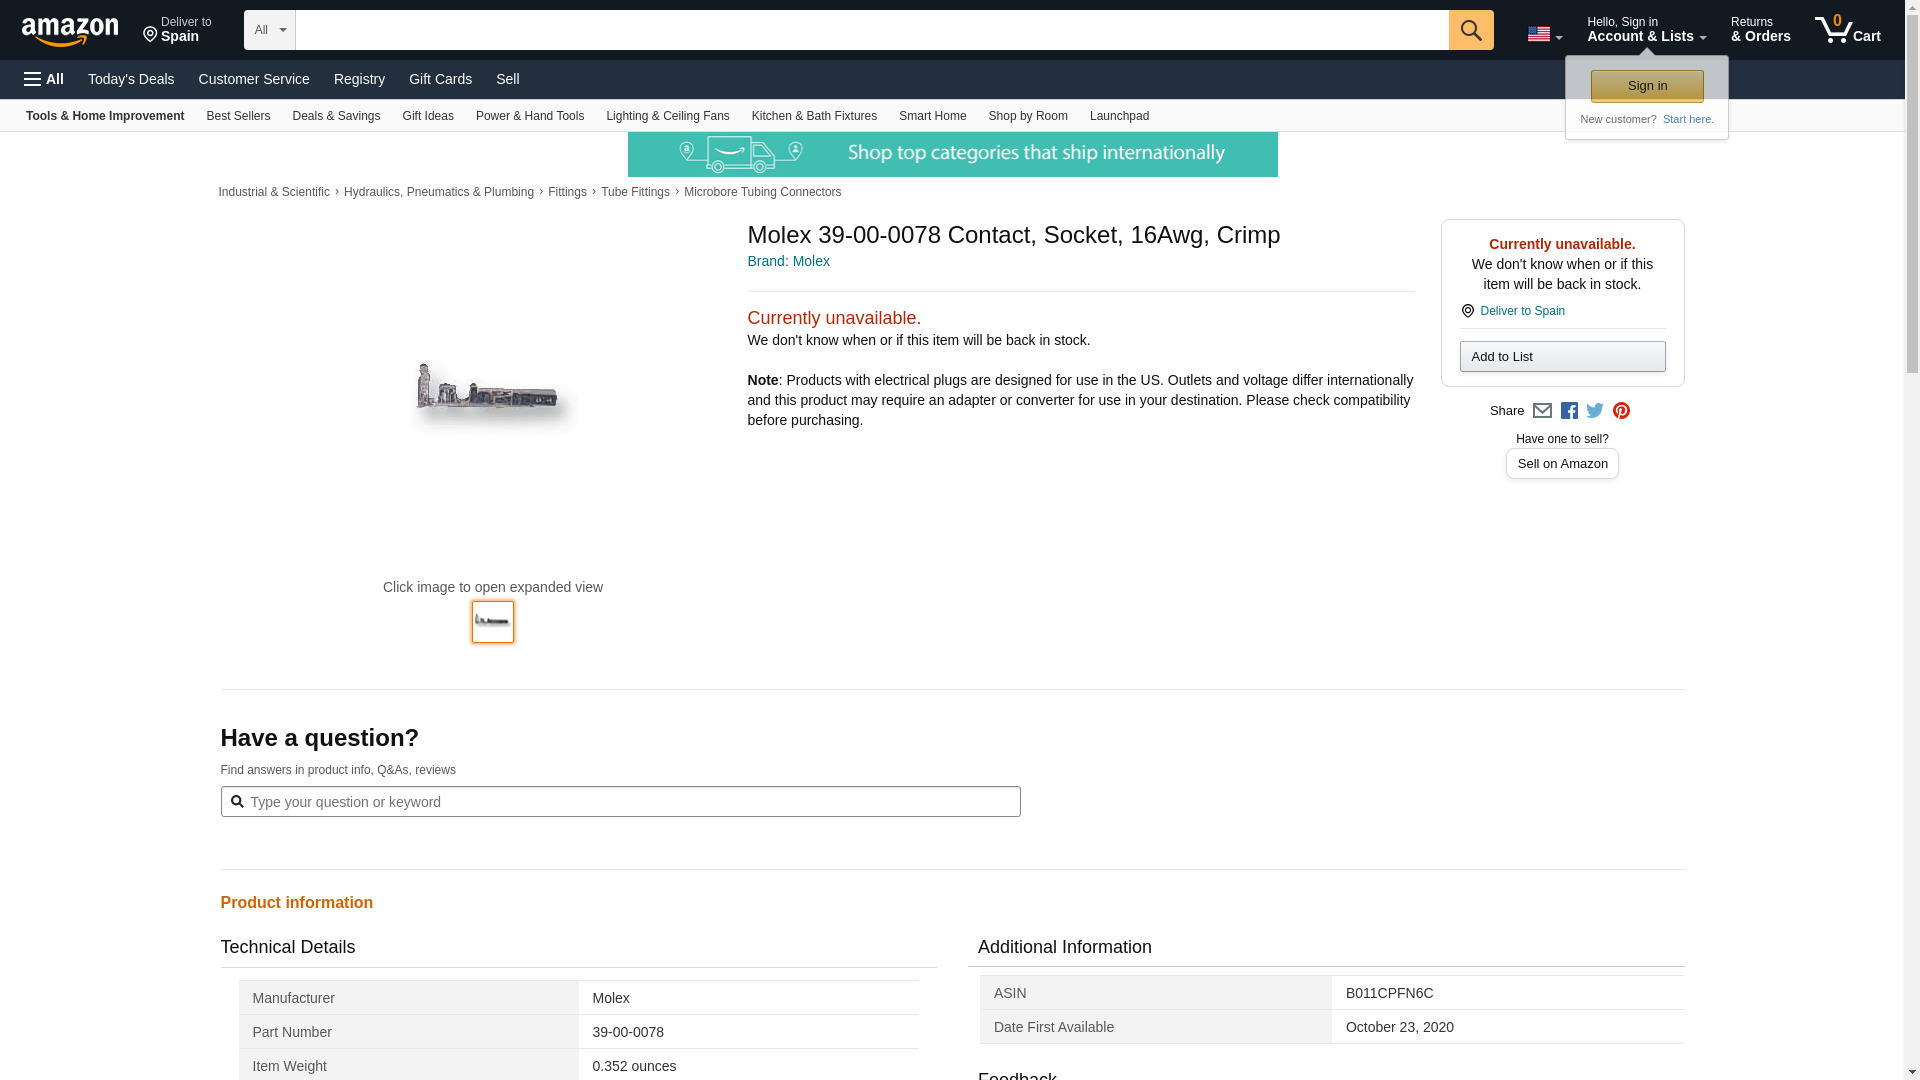This screenshot has width=1920, height=1080.
Task: Open Today's Deals in navigation bar
Action: click(x=131, y=79)
